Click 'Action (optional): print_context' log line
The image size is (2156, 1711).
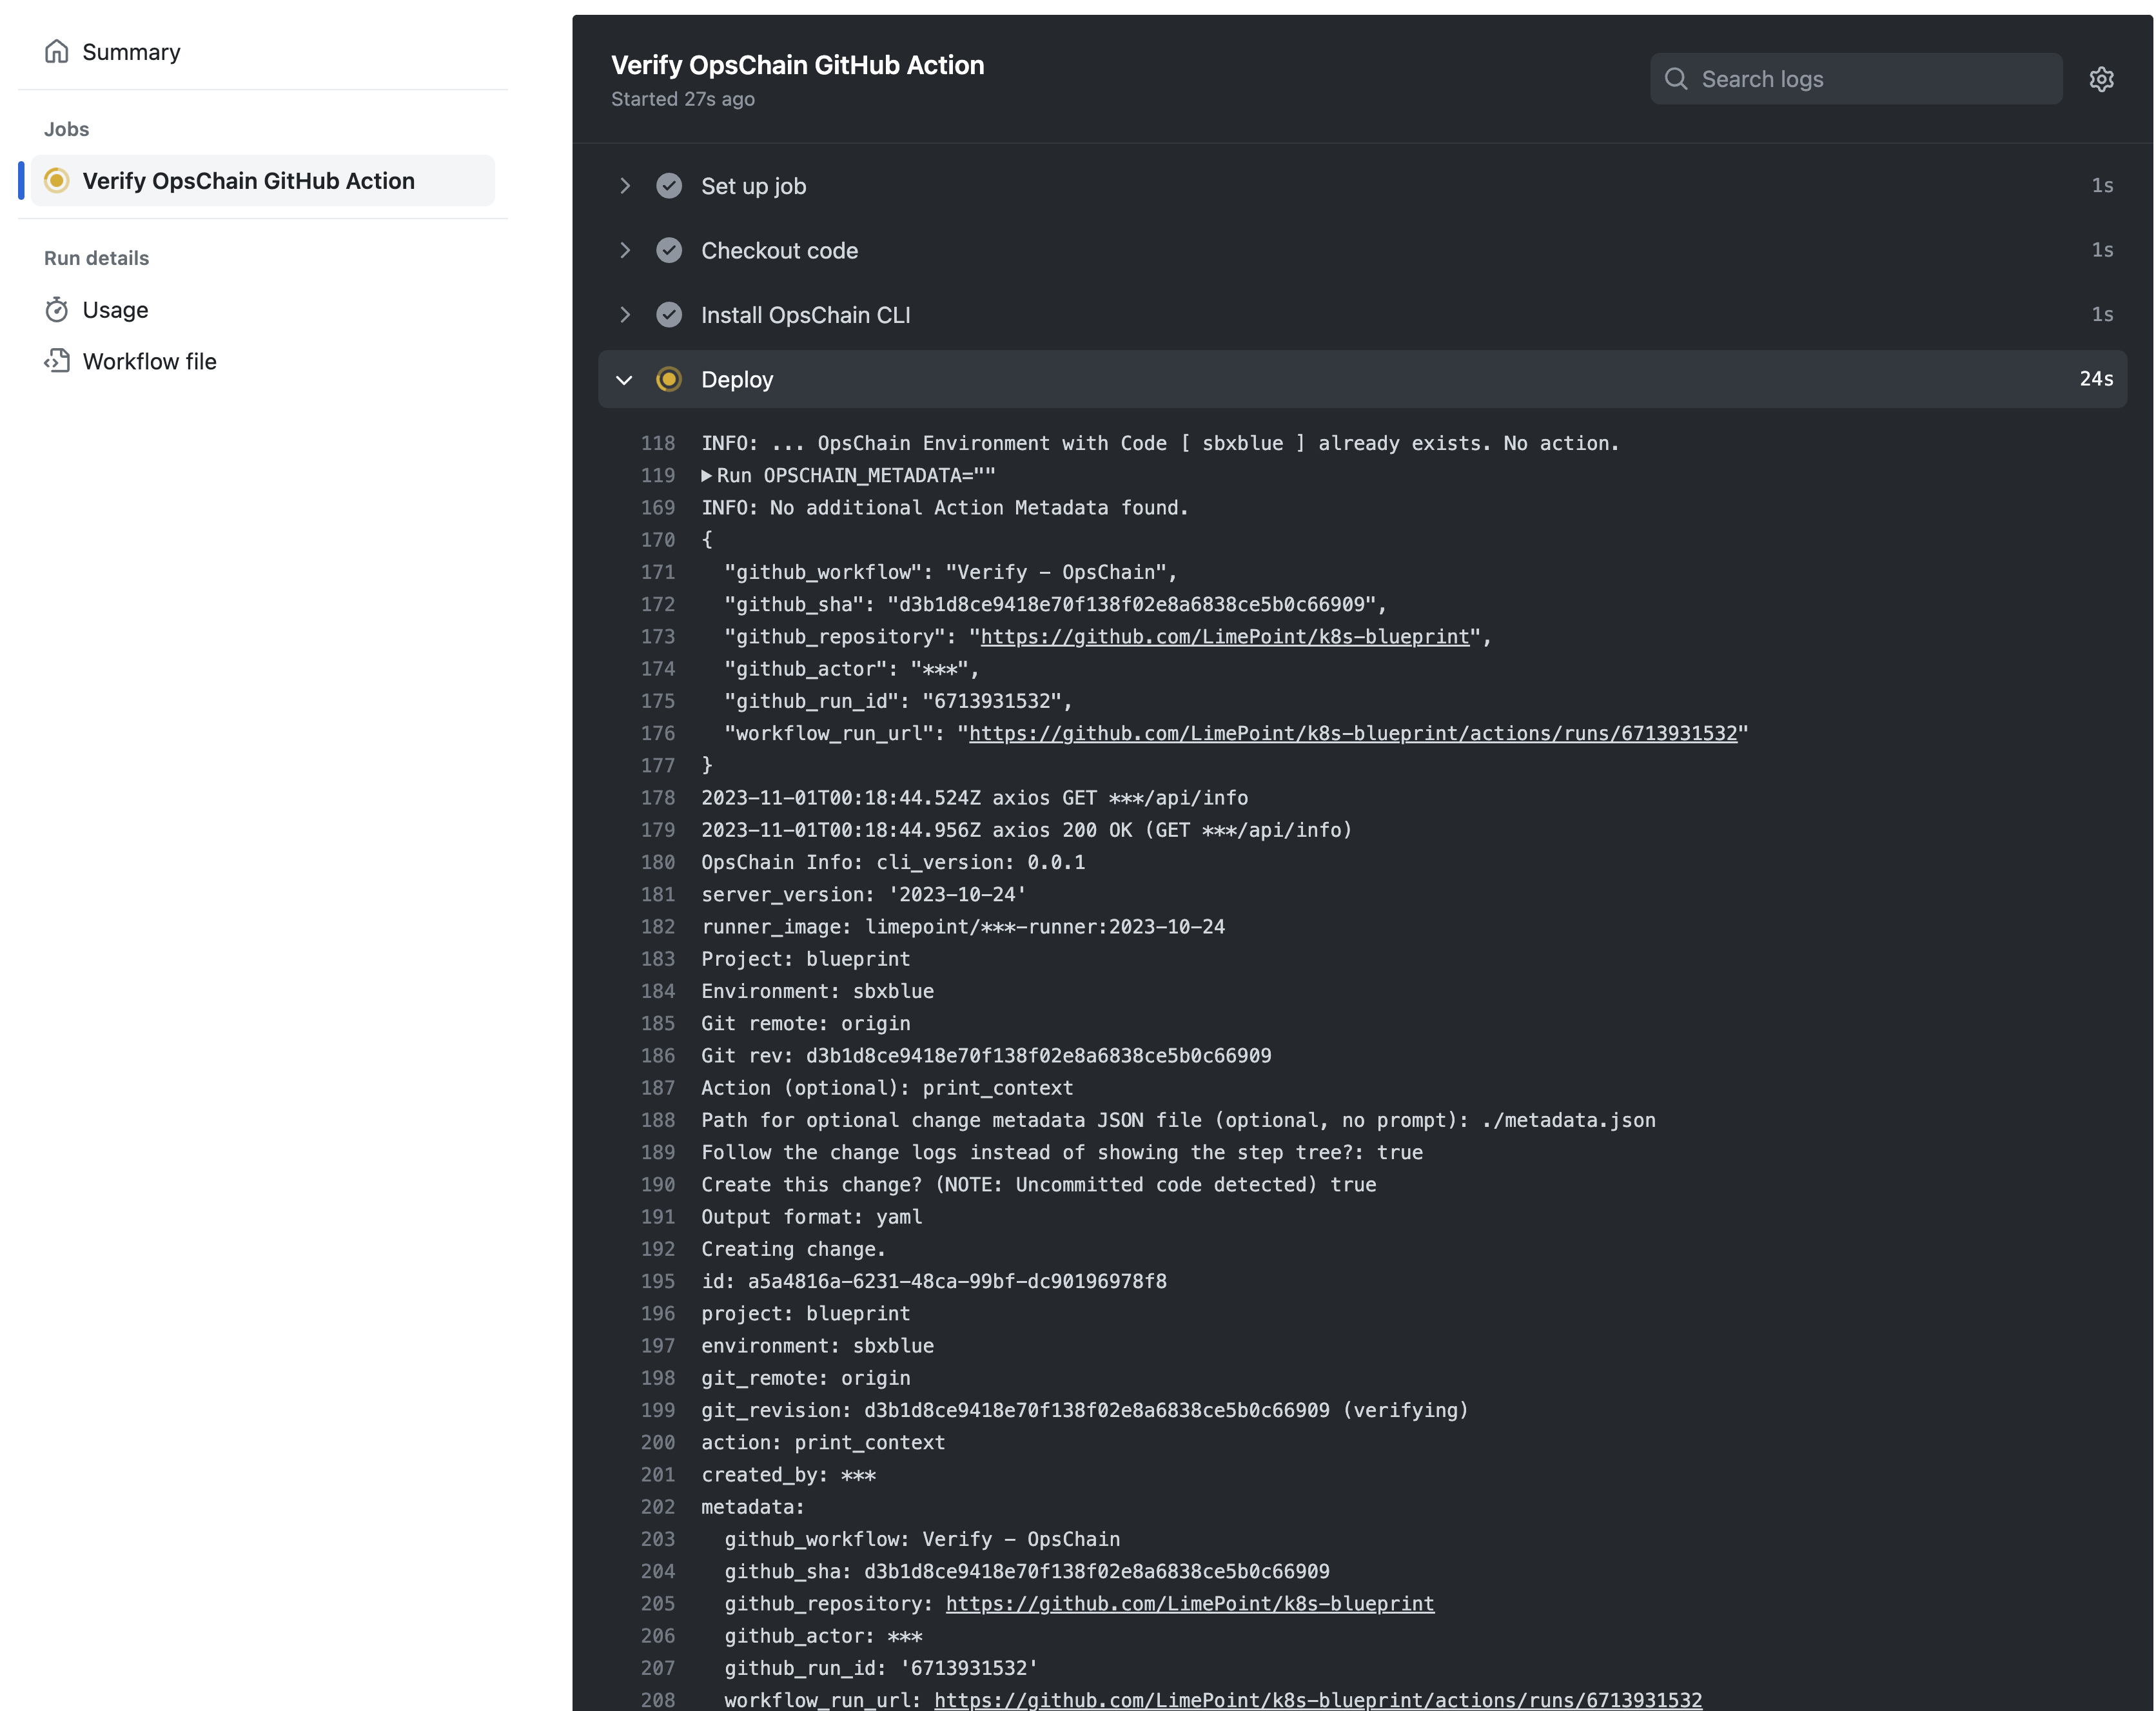(x=887, y=1088)
